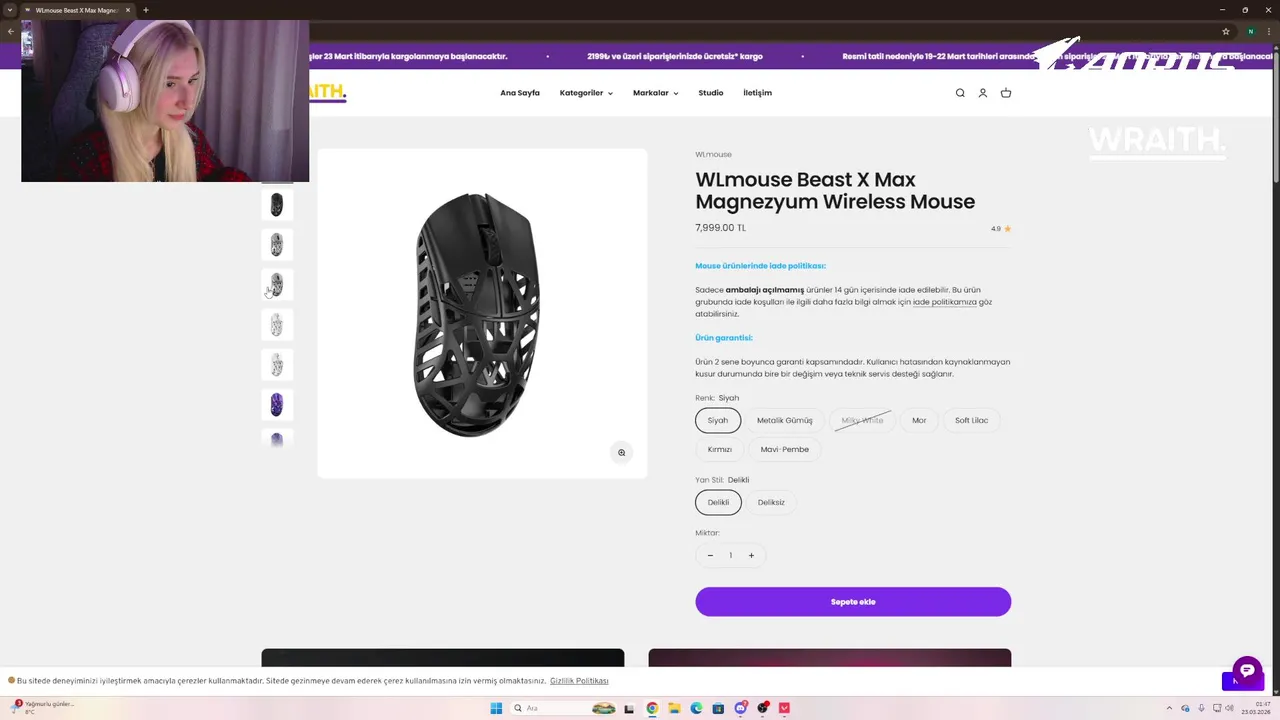Click the 7,999.00 TL price text
1280x720 pixels.
[720, 228]
